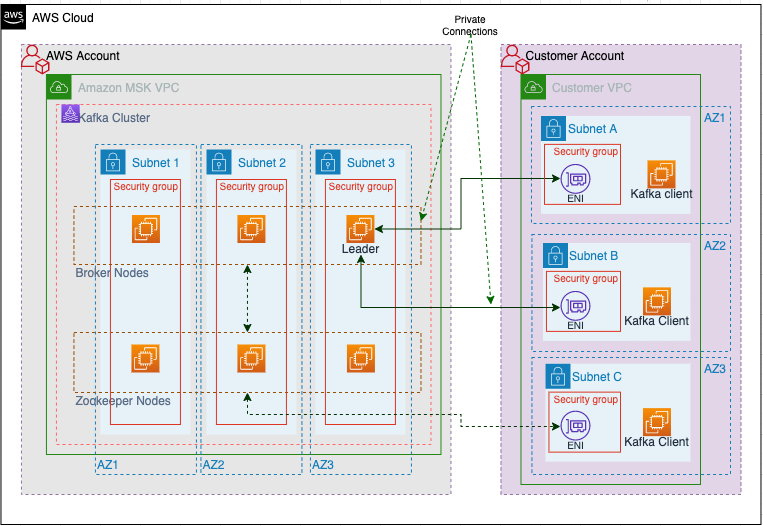
Task: Click the AZ3 label beside Subnet C
Action: (715, 369)
